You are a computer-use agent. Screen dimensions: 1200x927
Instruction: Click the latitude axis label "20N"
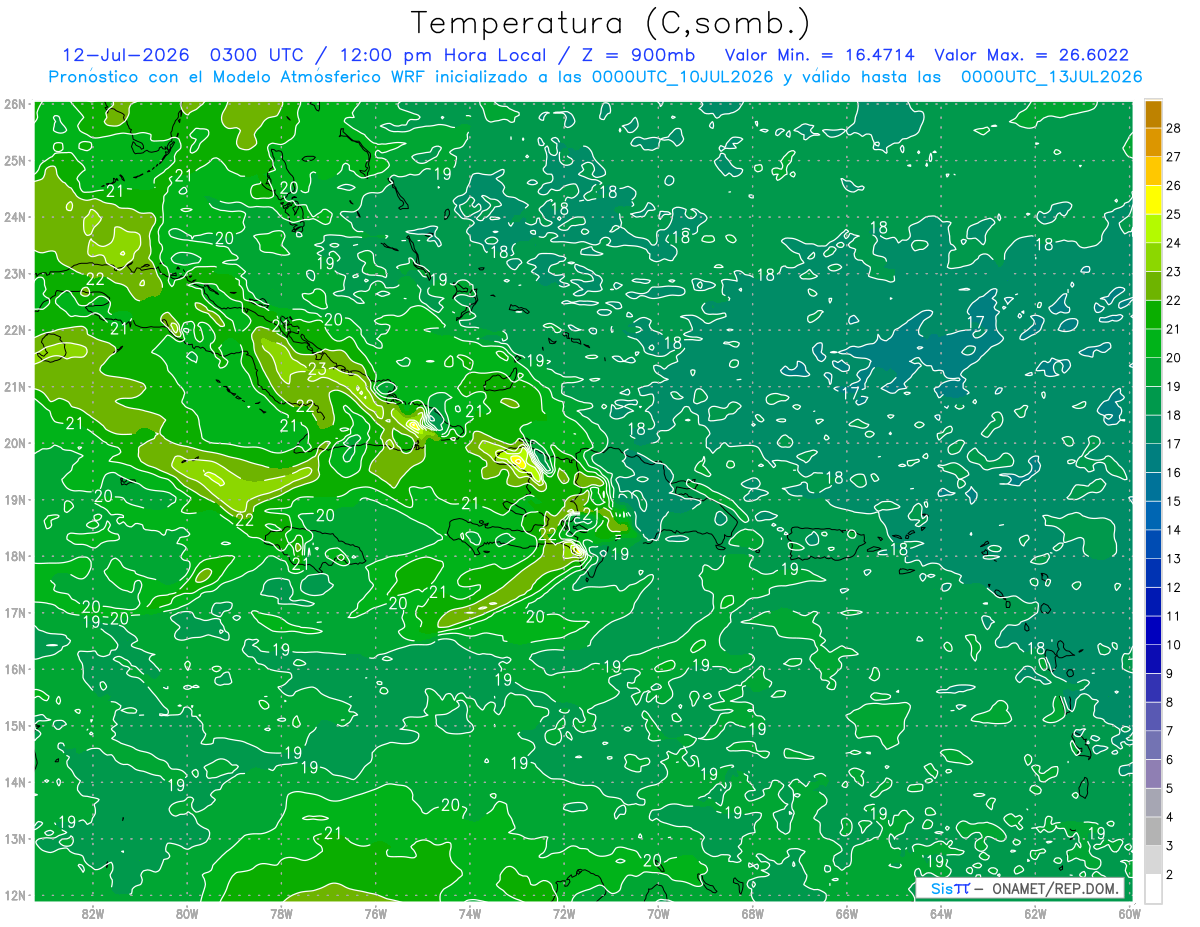point(16,443)
